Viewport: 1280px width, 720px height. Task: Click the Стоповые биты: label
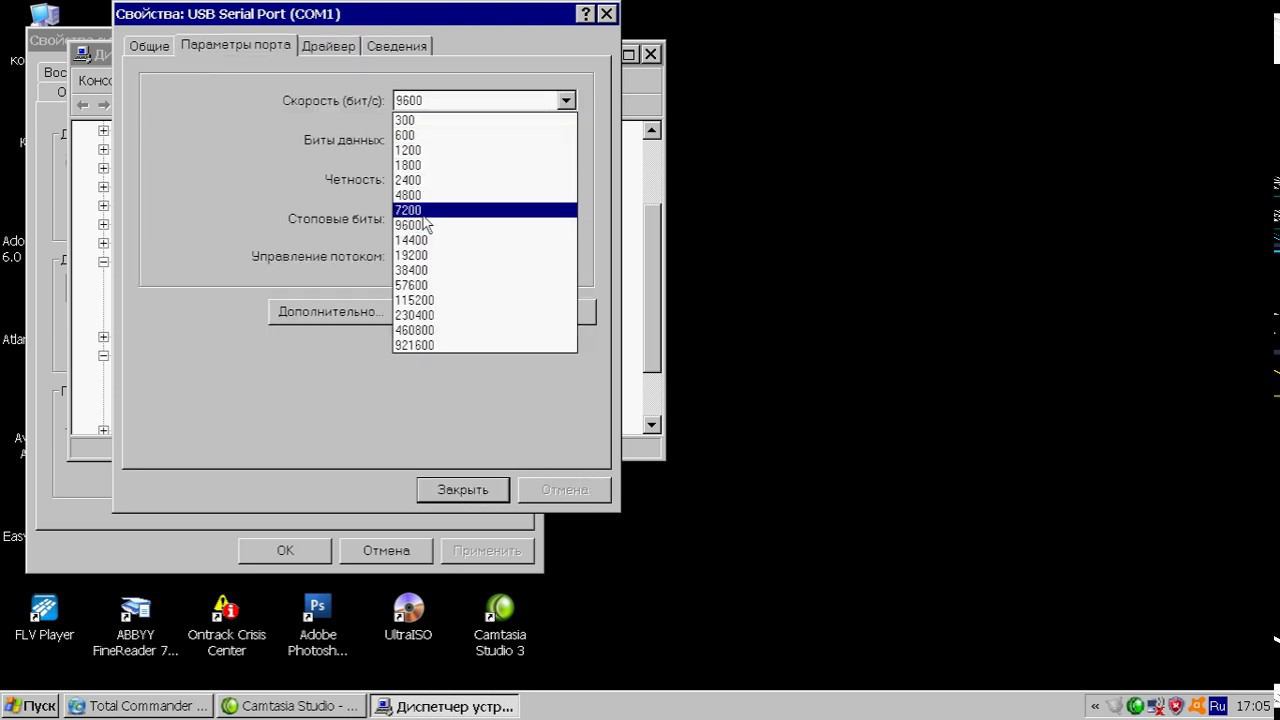pyautogui.click(x=336, y=218)
